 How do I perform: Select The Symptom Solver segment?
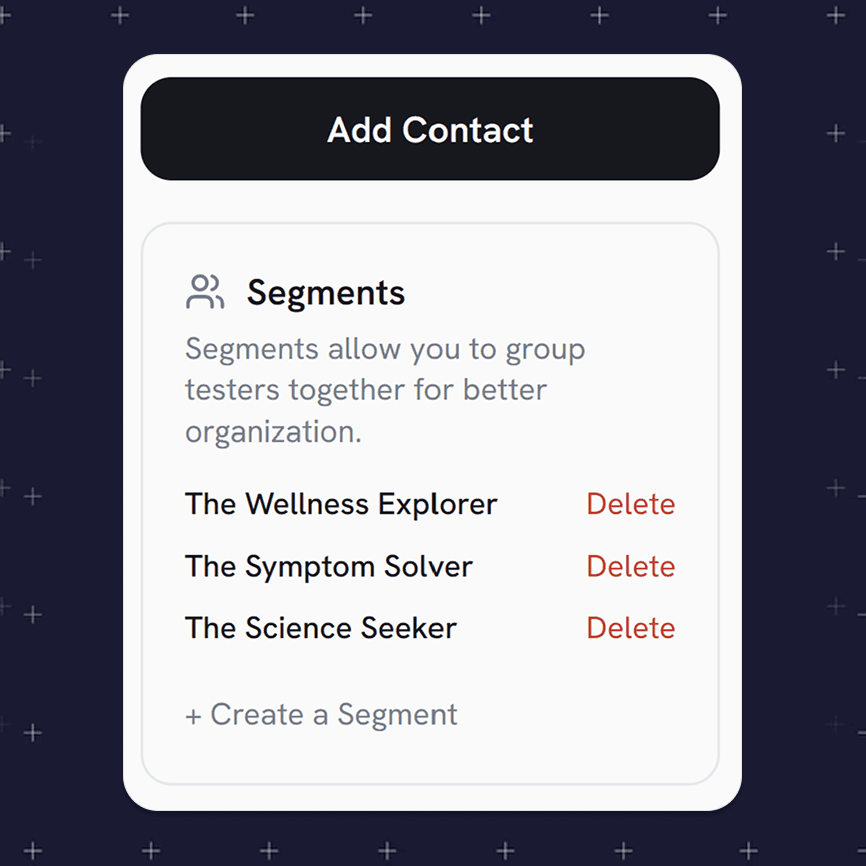(x=328, y=566)
